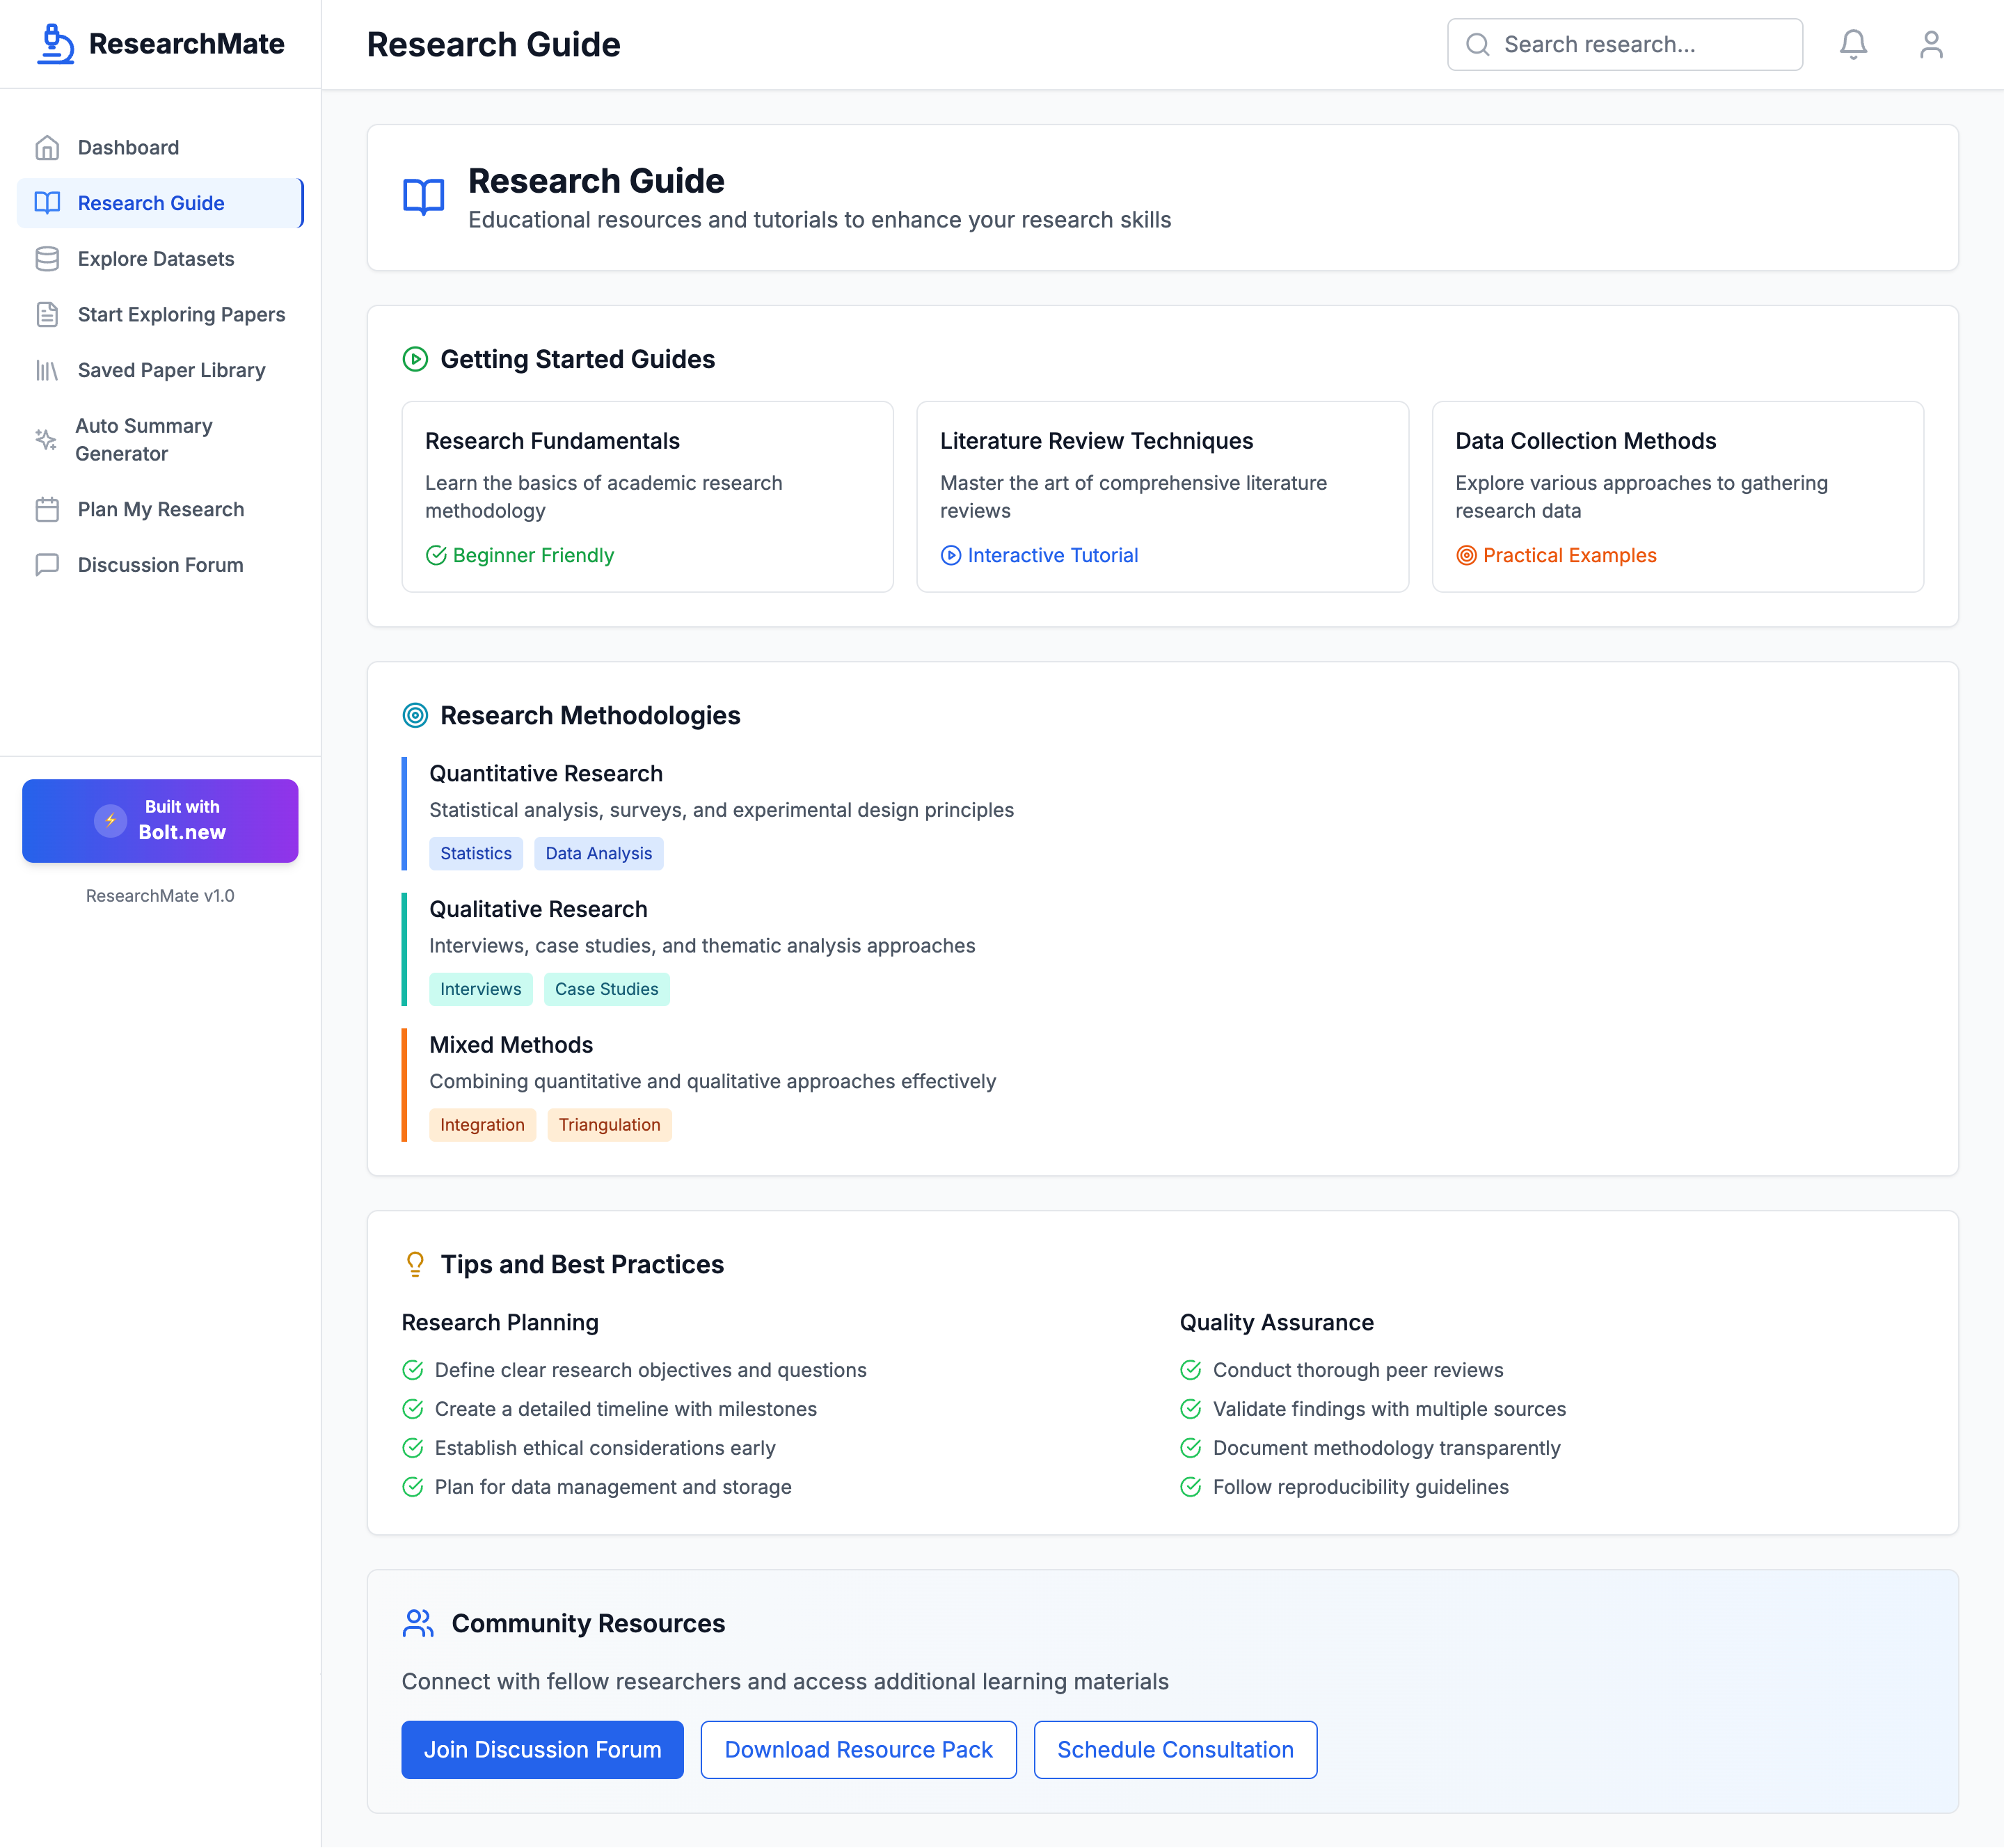Click the Plan My Research calendar icon
Screen dimensions: 2004x1848
47,510
